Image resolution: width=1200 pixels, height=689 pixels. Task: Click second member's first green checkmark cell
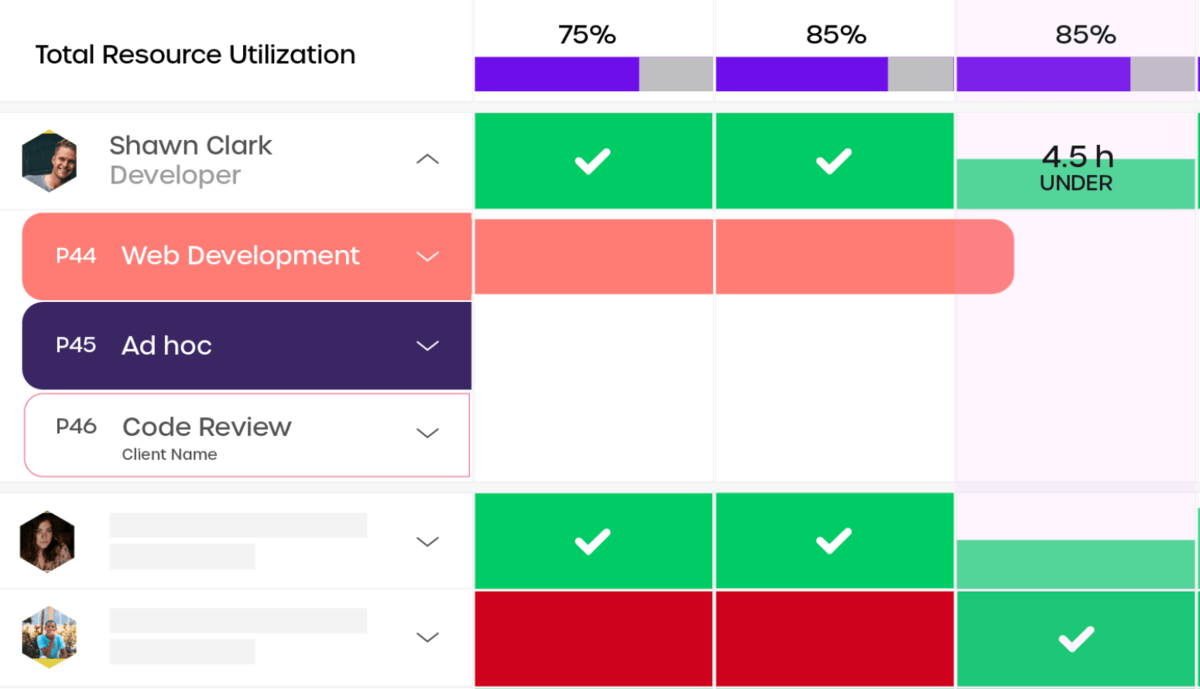593,541
